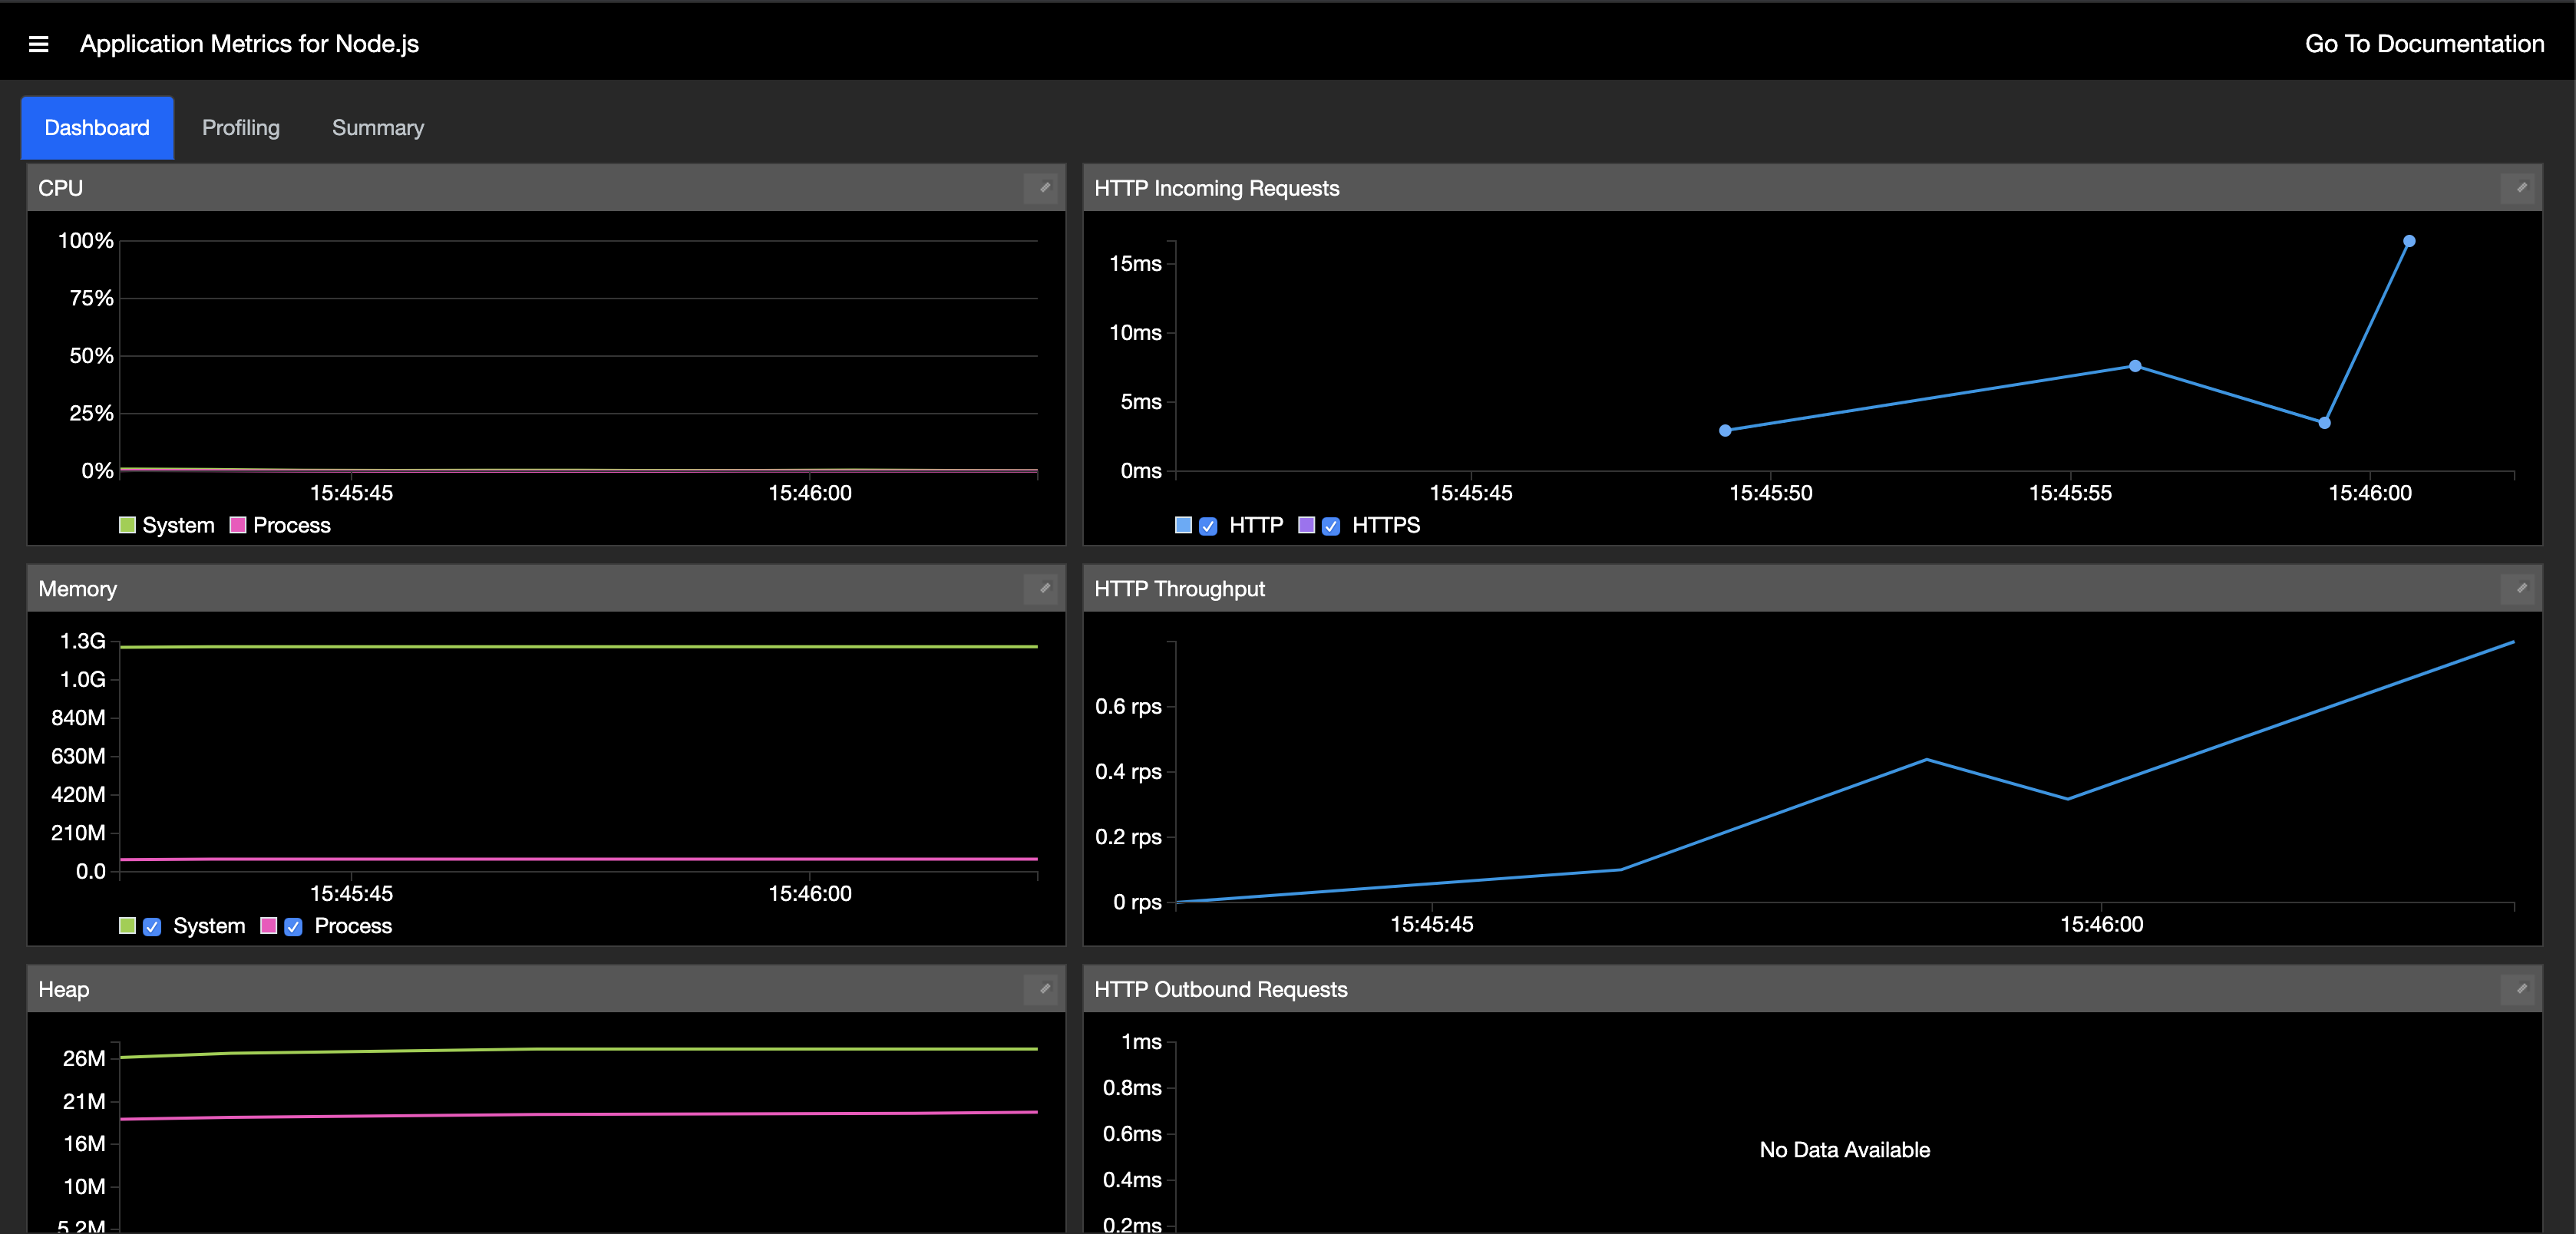Switch to the Summary tab
Viewport: 2576px width, 1234px height.
pyautogui.click(x=378, y=128)
